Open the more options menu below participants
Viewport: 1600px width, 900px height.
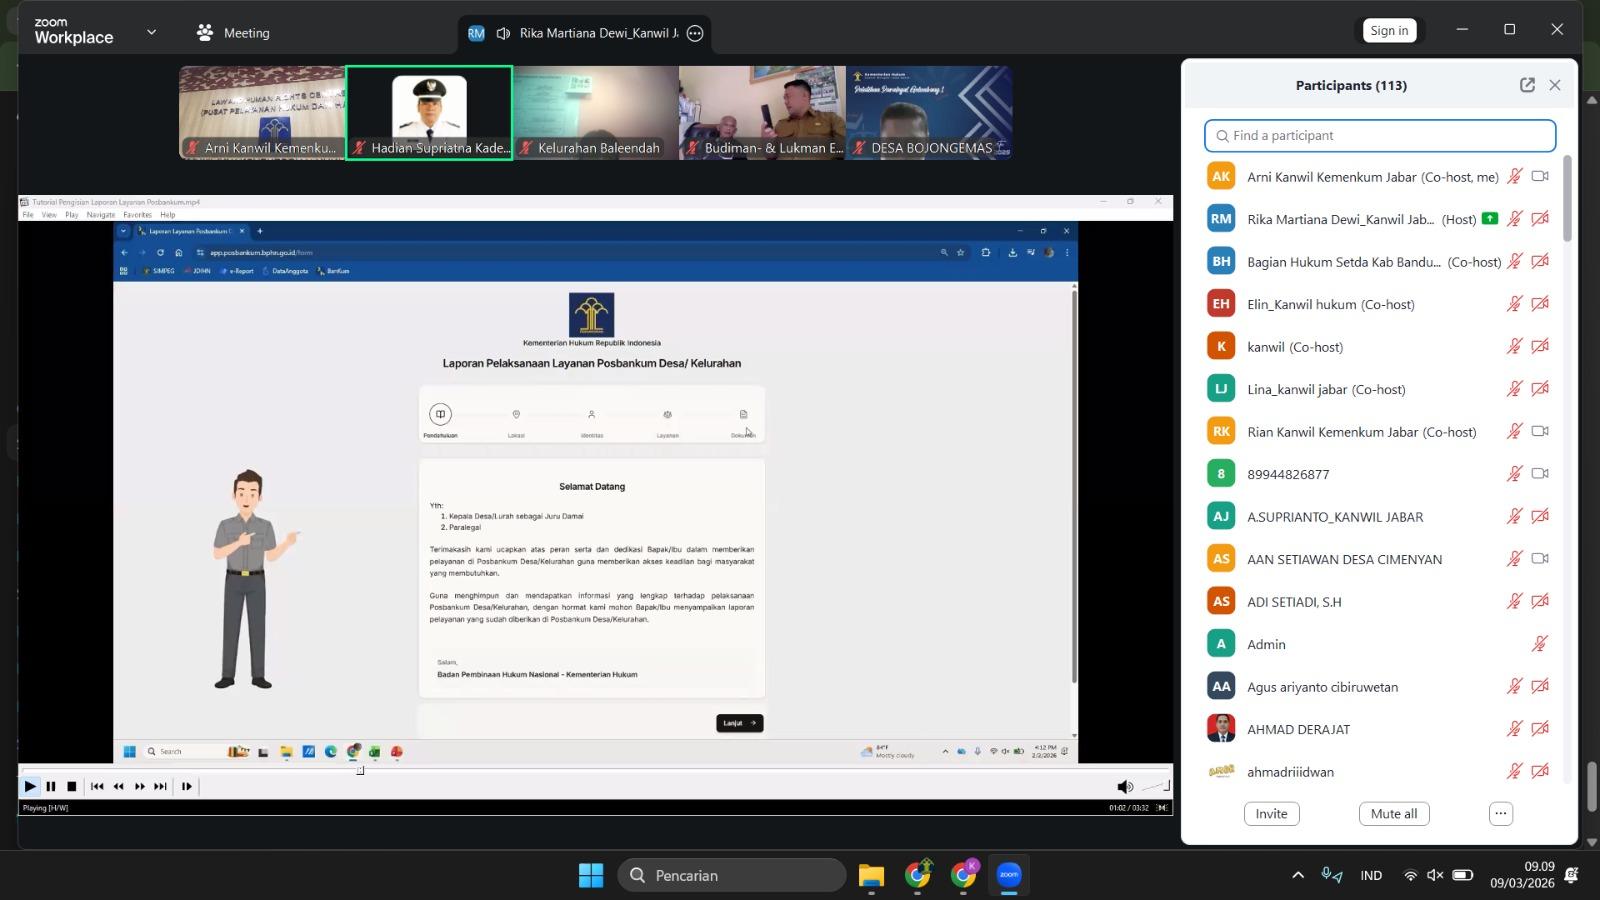(1500, 814)
